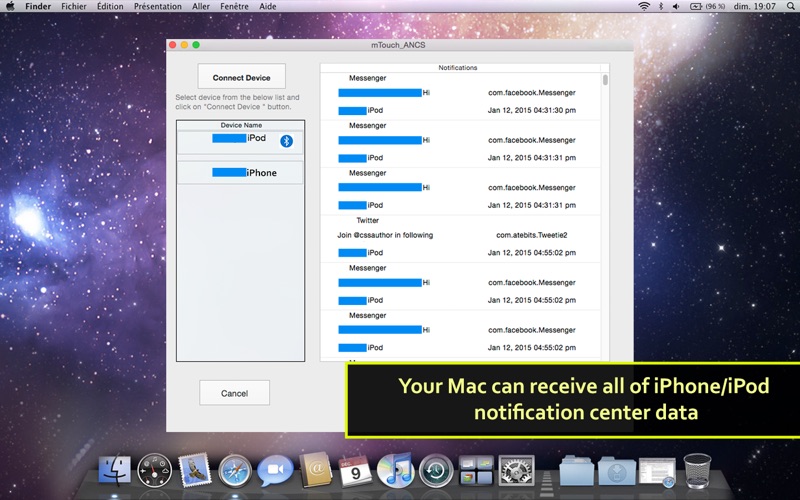Click 'Join @cssauthor in following' text

pyautogui.click(x=385, y=235)
